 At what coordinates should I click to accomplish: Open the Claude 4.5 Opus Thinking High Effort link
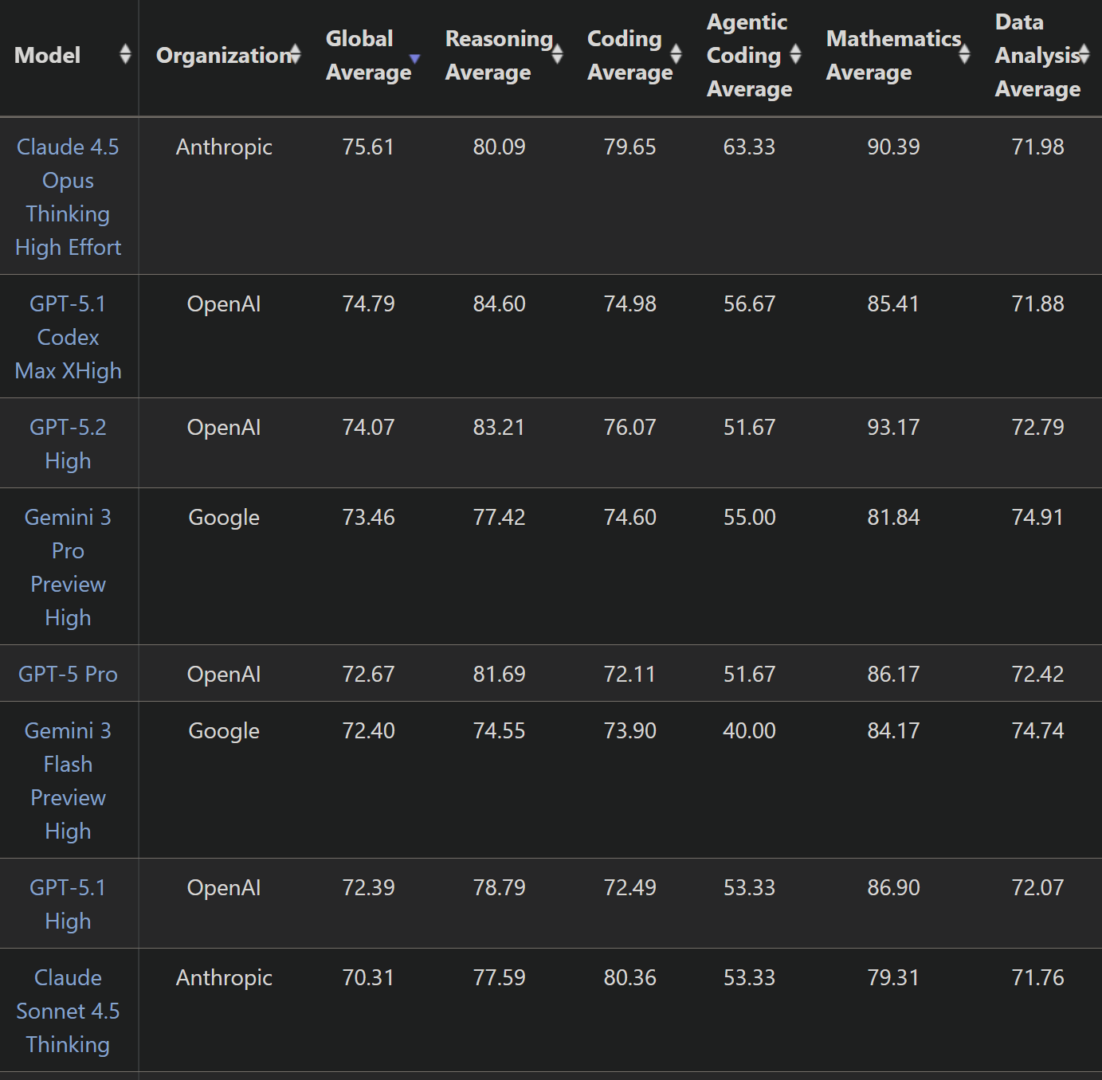(x=68, y=196)
